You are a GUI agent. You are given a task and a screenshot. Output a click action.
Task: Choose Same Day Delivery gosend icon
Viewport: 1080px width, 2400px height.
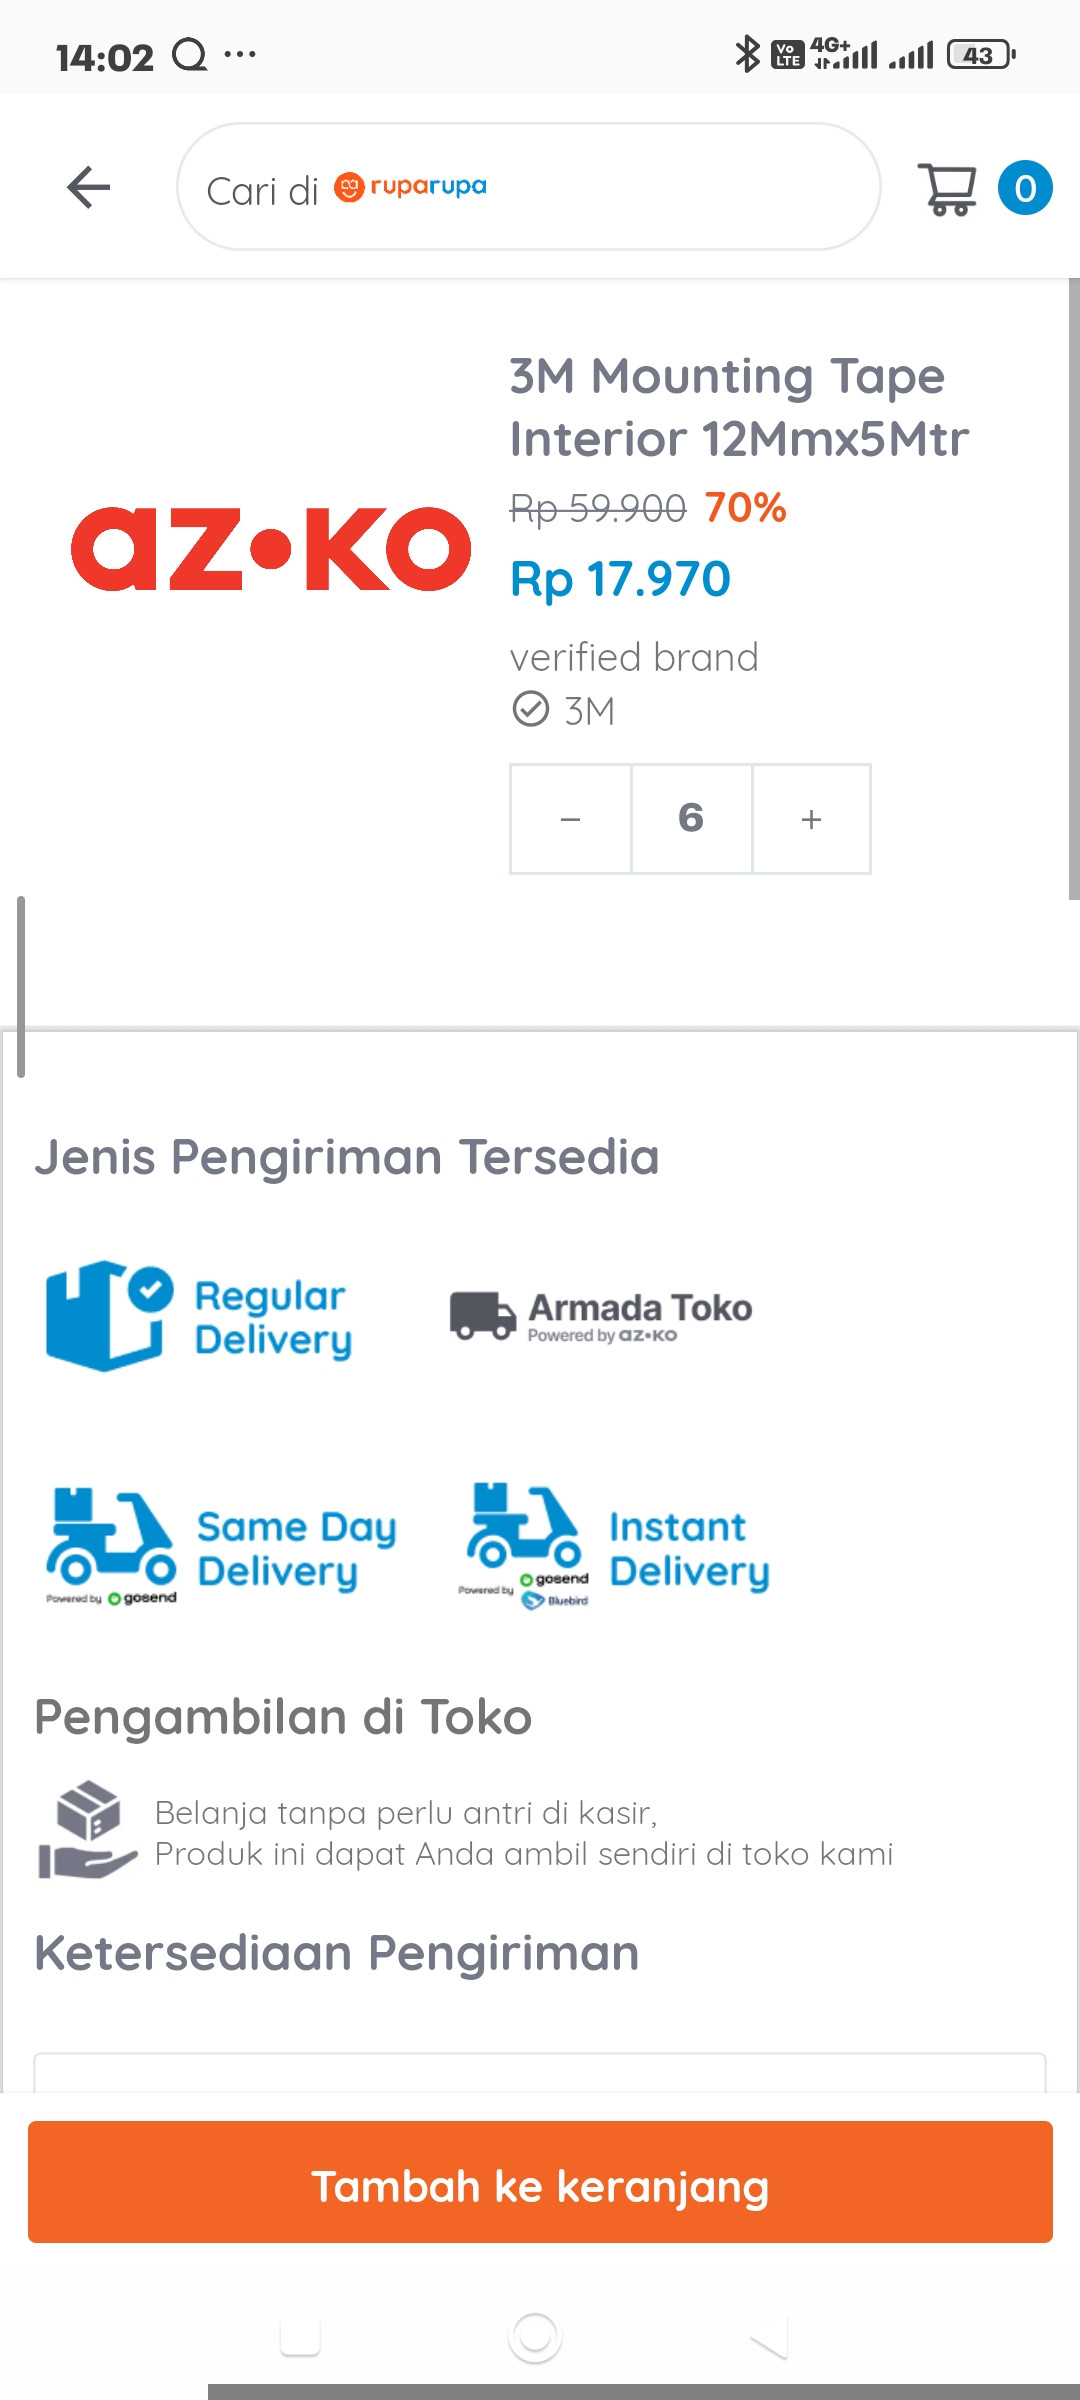[x=111, y=1545]
